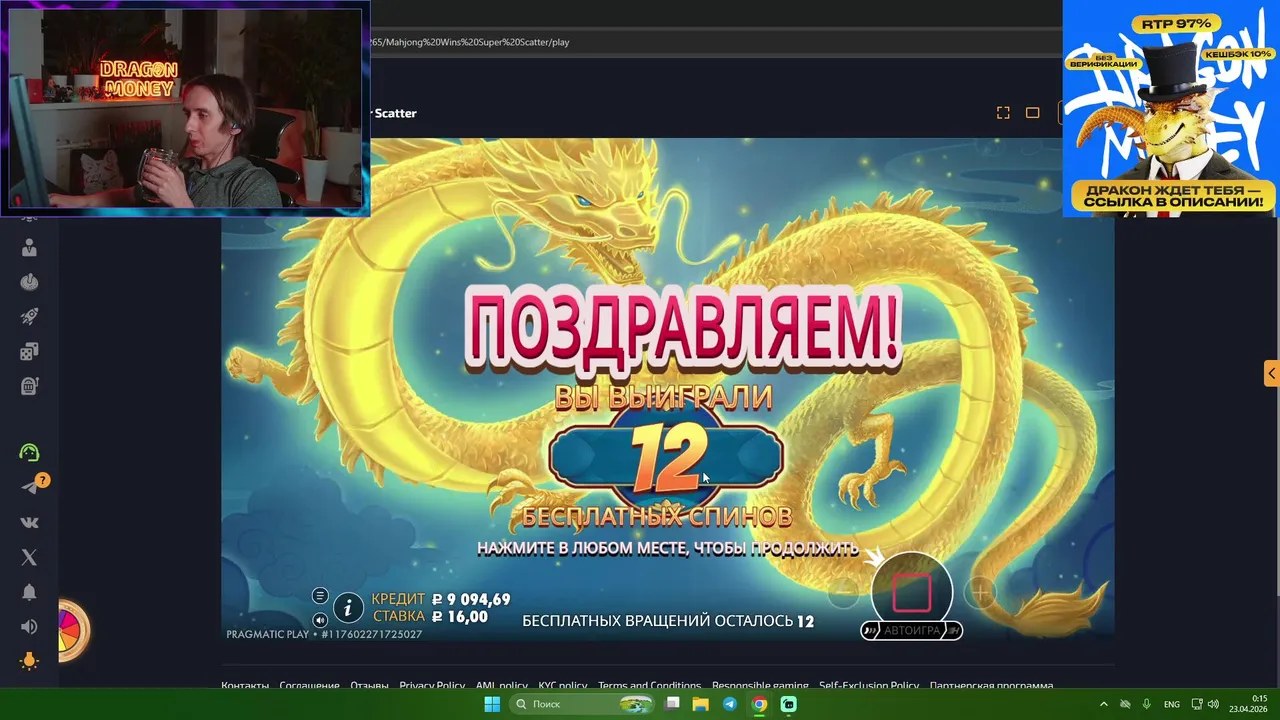Open the AML policy footer link
The width and height of the screenshot is (1280, 720).
coord(501,686)
